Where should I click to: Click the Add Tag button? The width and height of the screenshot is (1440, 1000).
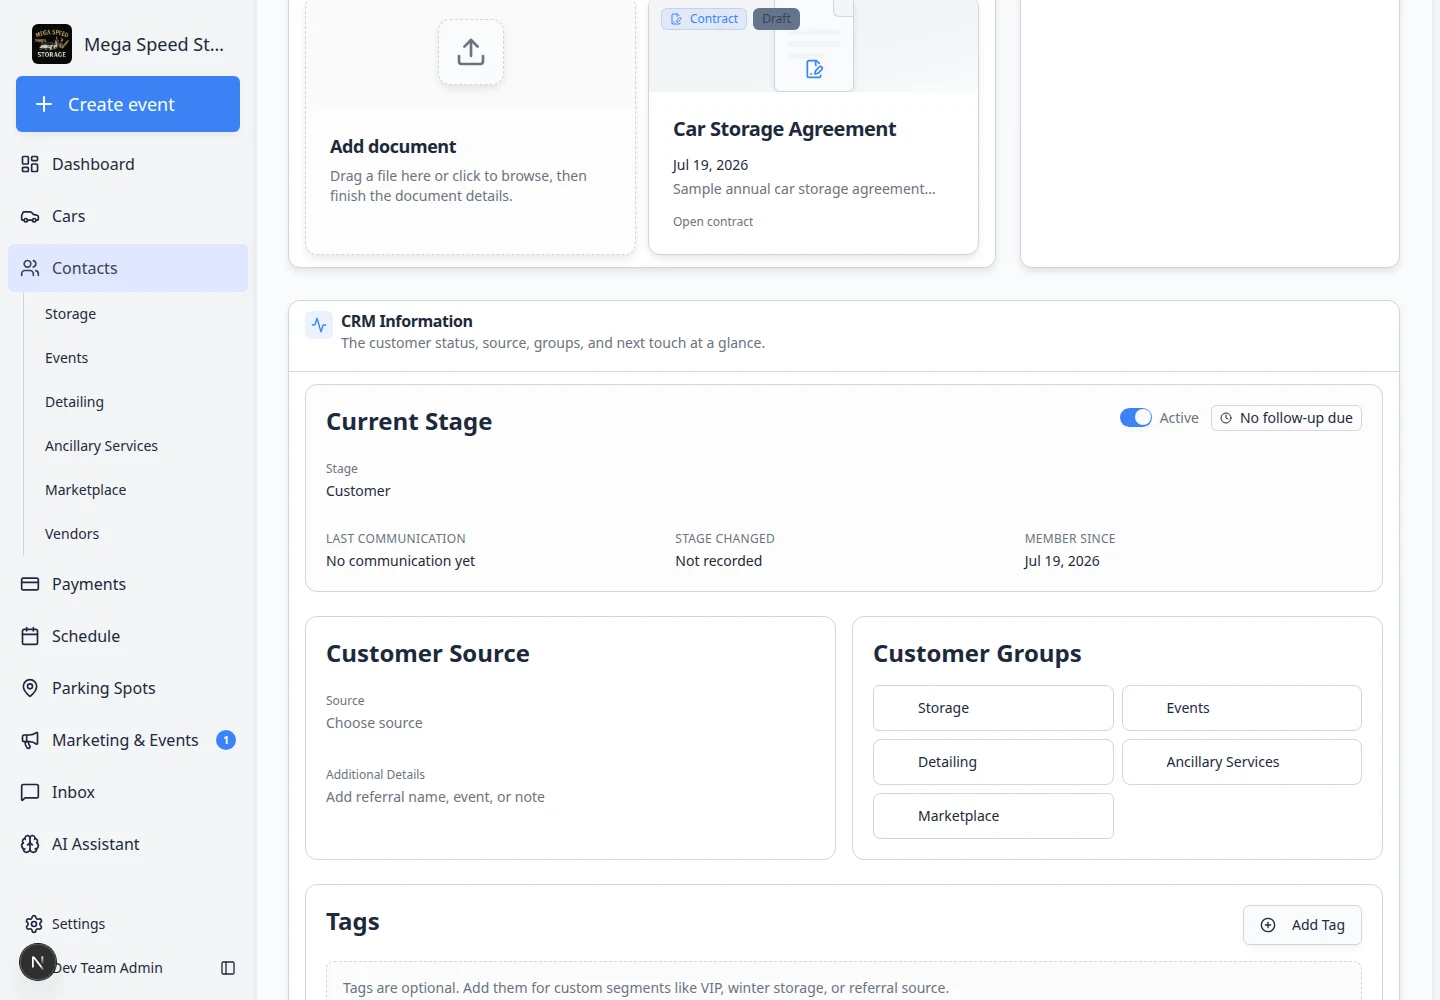point(1302,925)
